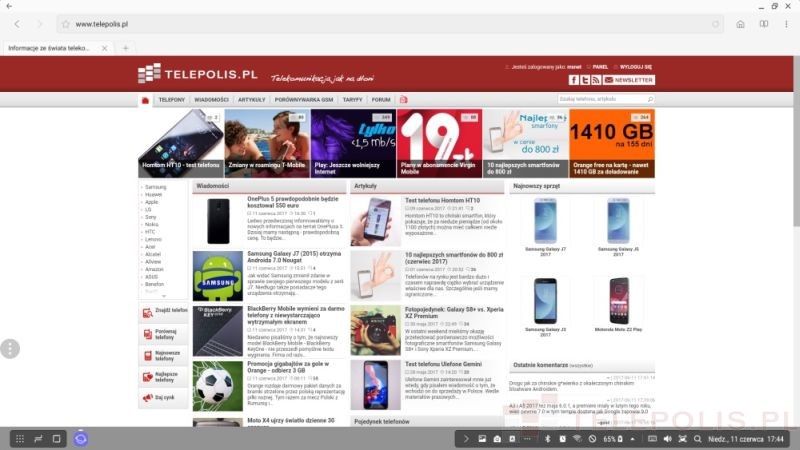Click the red RSS icon after FORUM
Screen dimensions: 800x450
404,99
